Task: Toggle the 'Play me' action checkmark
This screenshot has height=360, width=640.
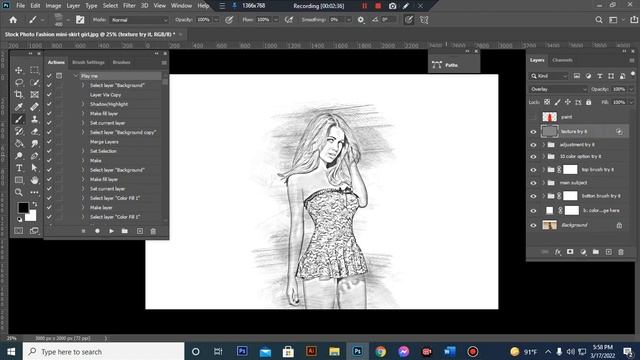Action: coord(49,76)
